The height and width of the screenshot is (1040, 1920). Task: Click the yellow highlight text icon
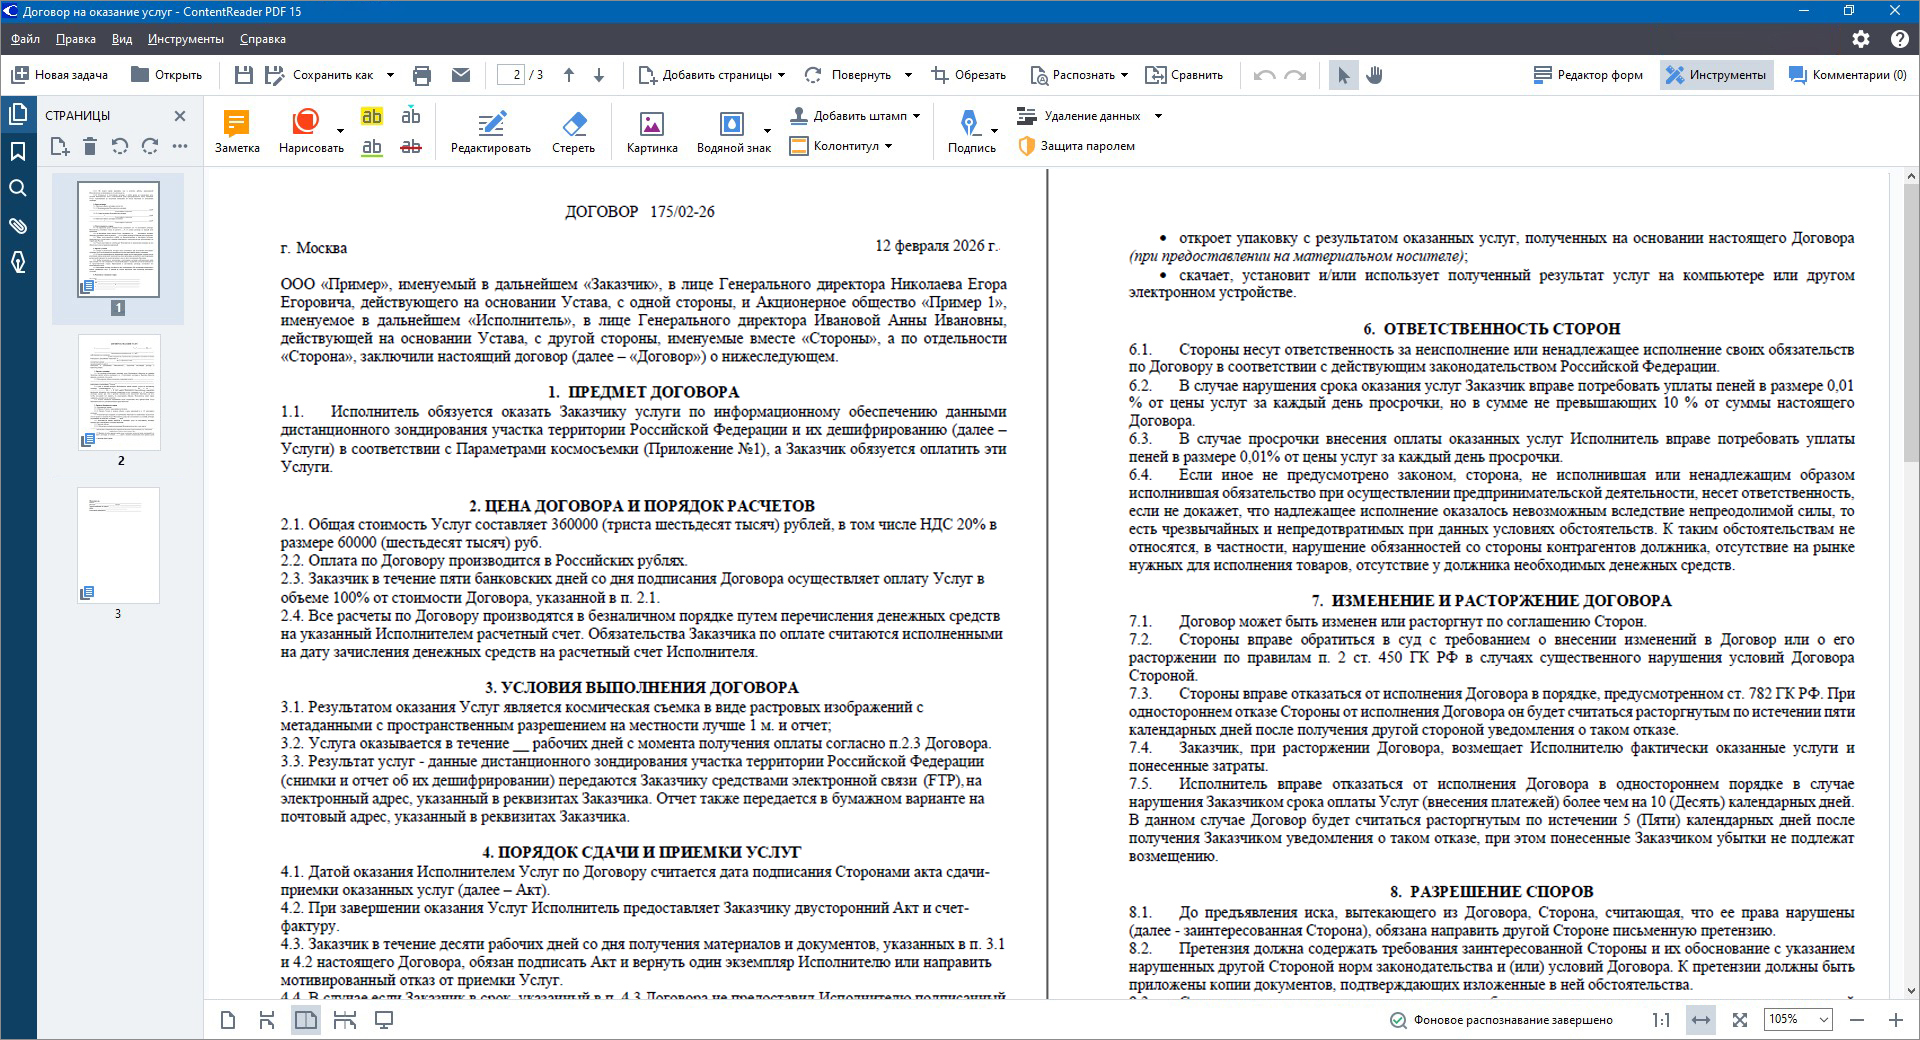[x=372, y=116]
